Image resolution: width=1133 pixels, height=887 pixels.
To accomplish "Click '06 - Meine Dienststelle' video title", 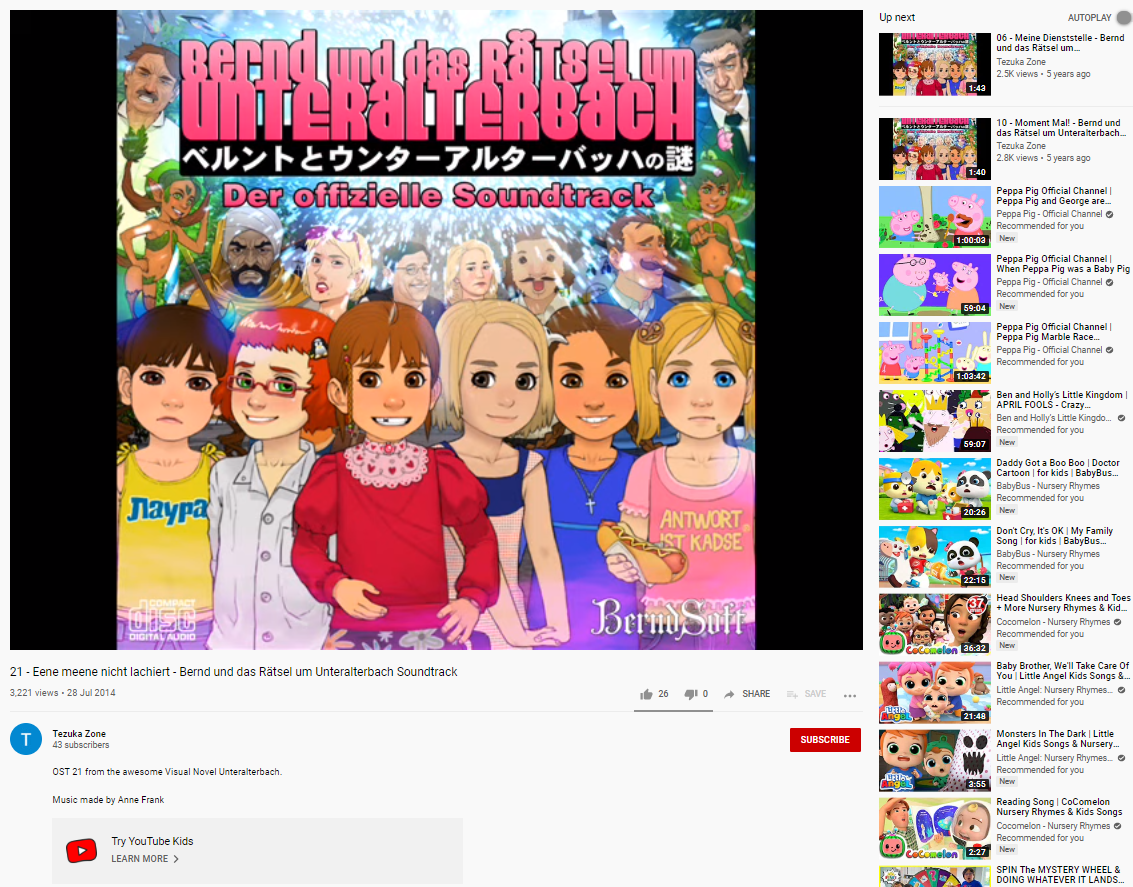I will pyautogui.click(x=1060, y=43).
